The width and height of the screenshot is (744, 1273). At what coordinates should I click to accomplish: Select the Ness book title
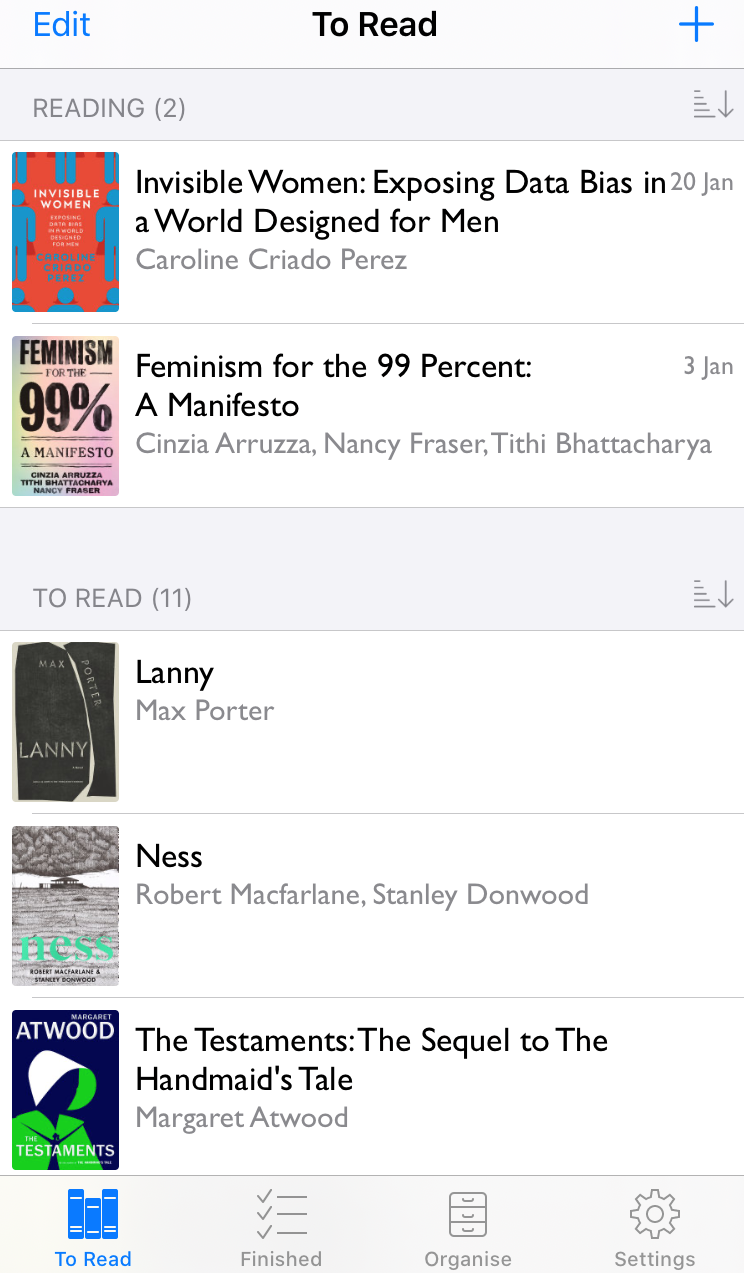(169, 856)
